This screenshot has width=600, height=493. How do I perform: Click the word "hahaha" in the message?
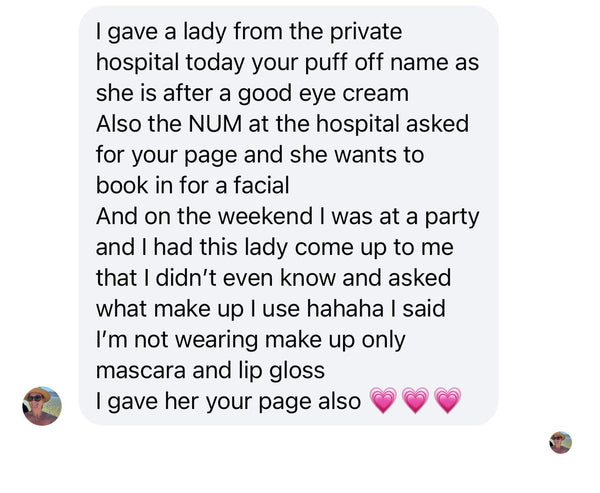point(345,309)
